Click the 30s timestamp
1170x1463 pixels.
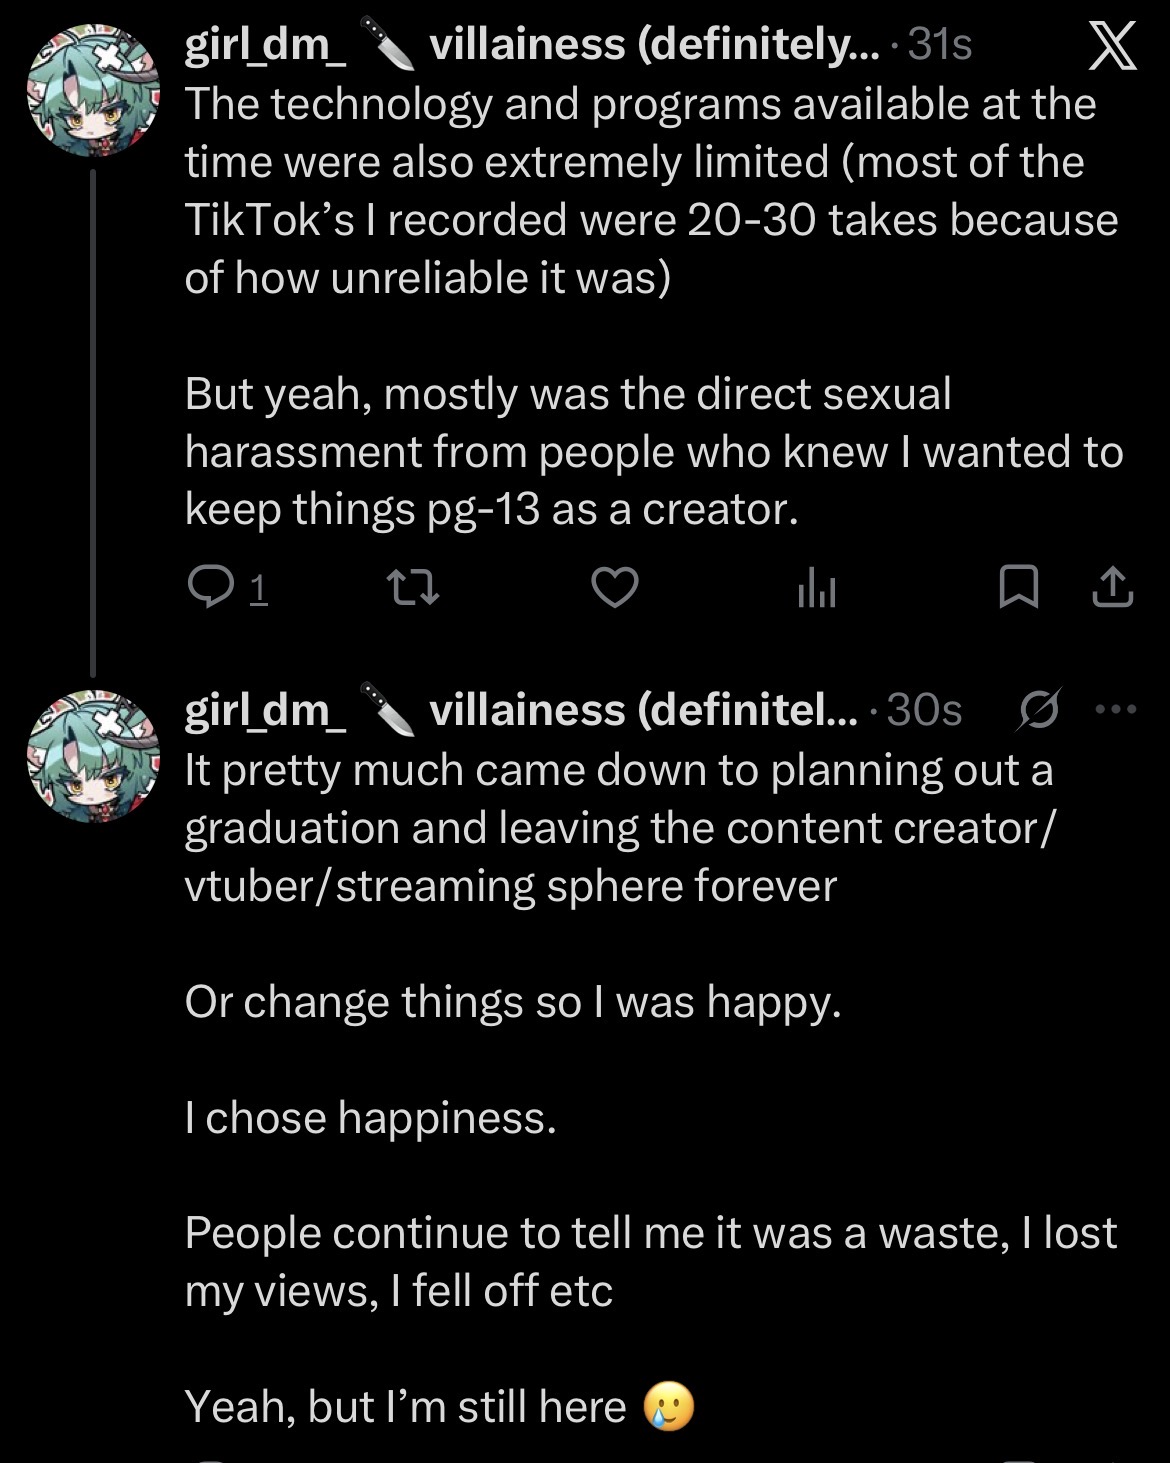[x=925, y=709]
